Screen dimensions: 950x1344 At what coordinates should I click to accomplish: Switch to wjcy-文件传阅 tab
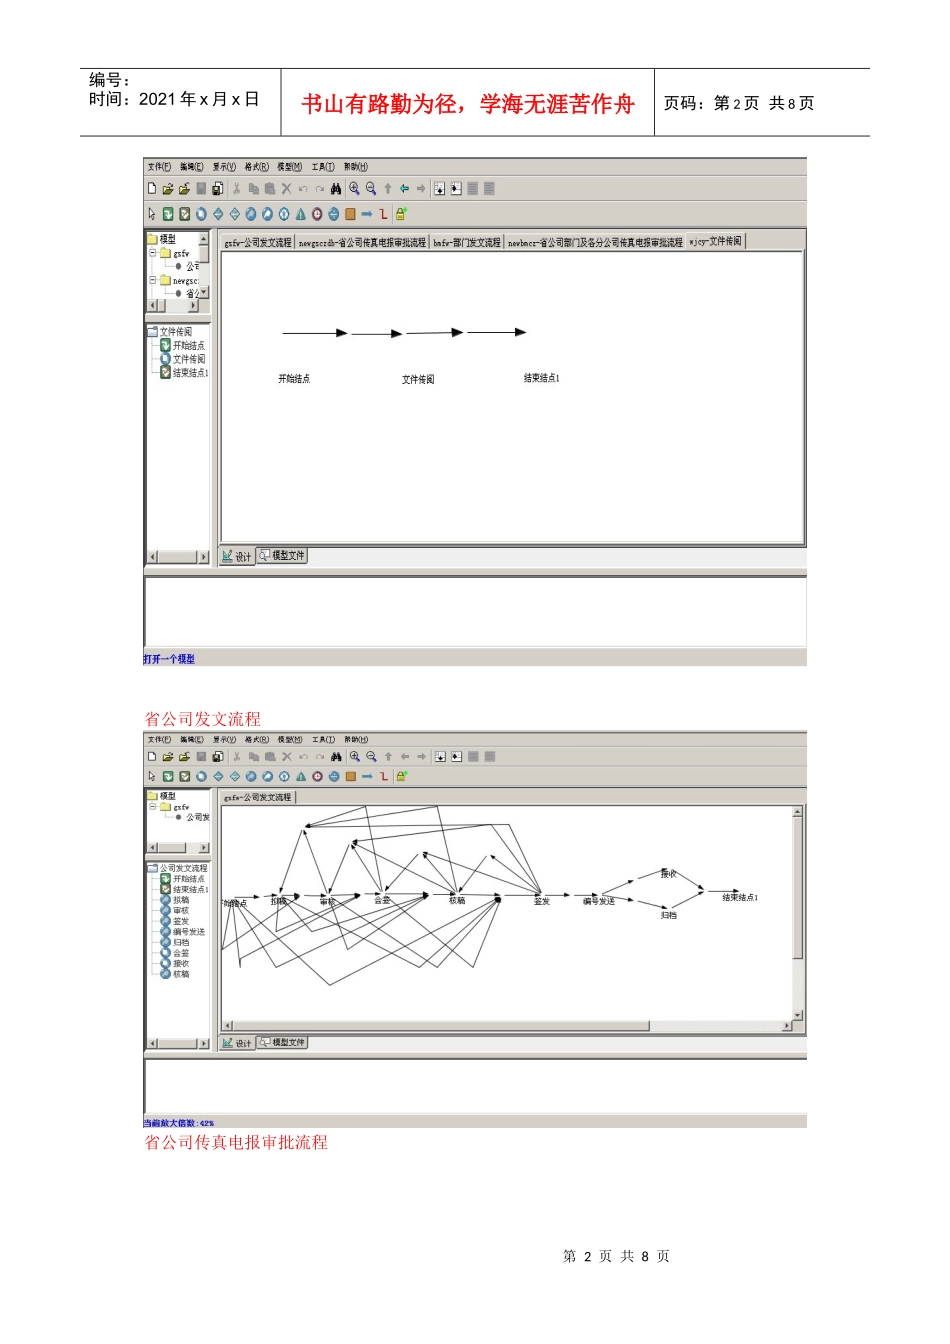pos(716,242)
